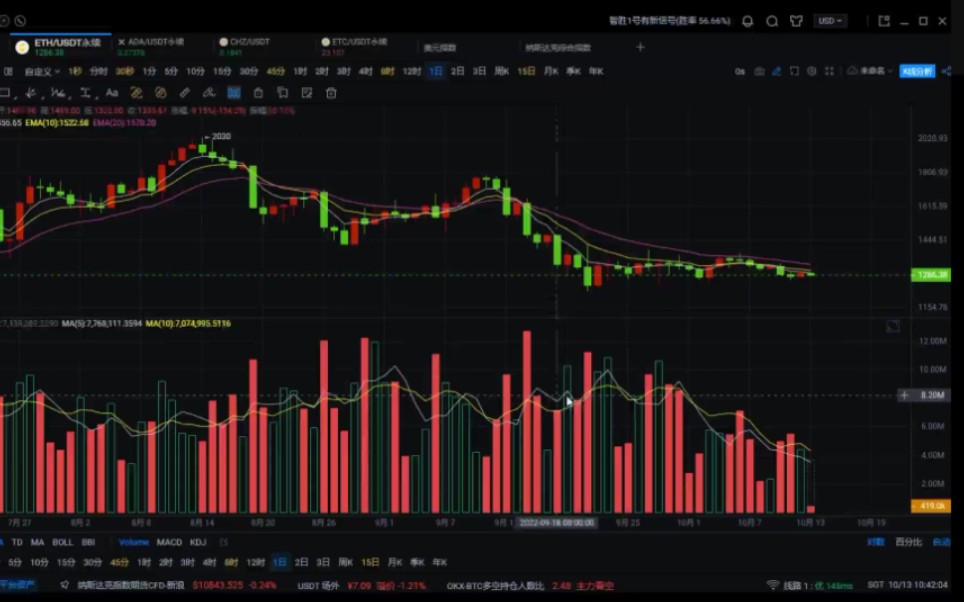Expand the 未命名 cloud template dropdown
Image resolution: width=964 pixels, height=602 pixels.
coord(870,71)
